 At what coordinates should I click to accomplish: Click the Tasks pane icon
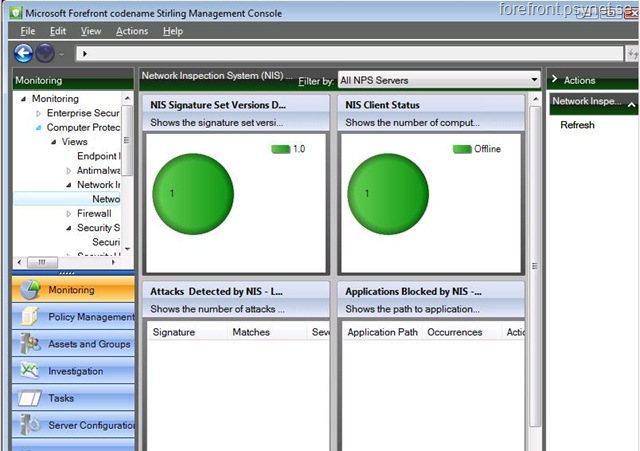point(28,398)
